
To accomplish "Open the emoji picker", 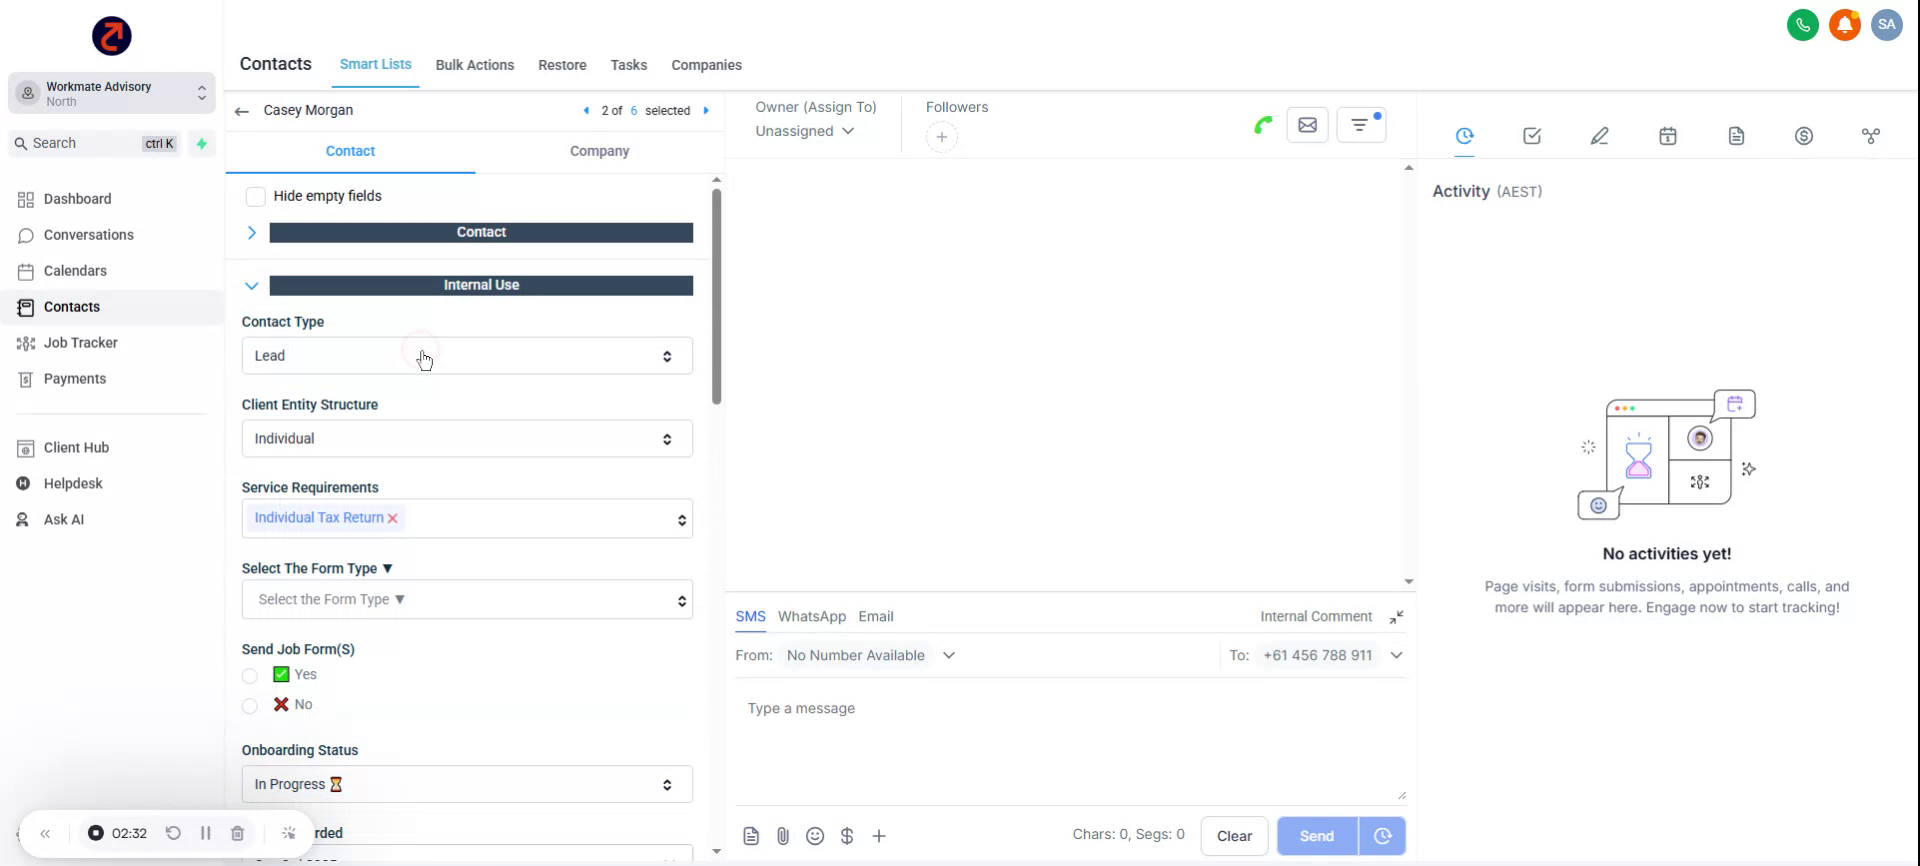I will pos(815,836).
